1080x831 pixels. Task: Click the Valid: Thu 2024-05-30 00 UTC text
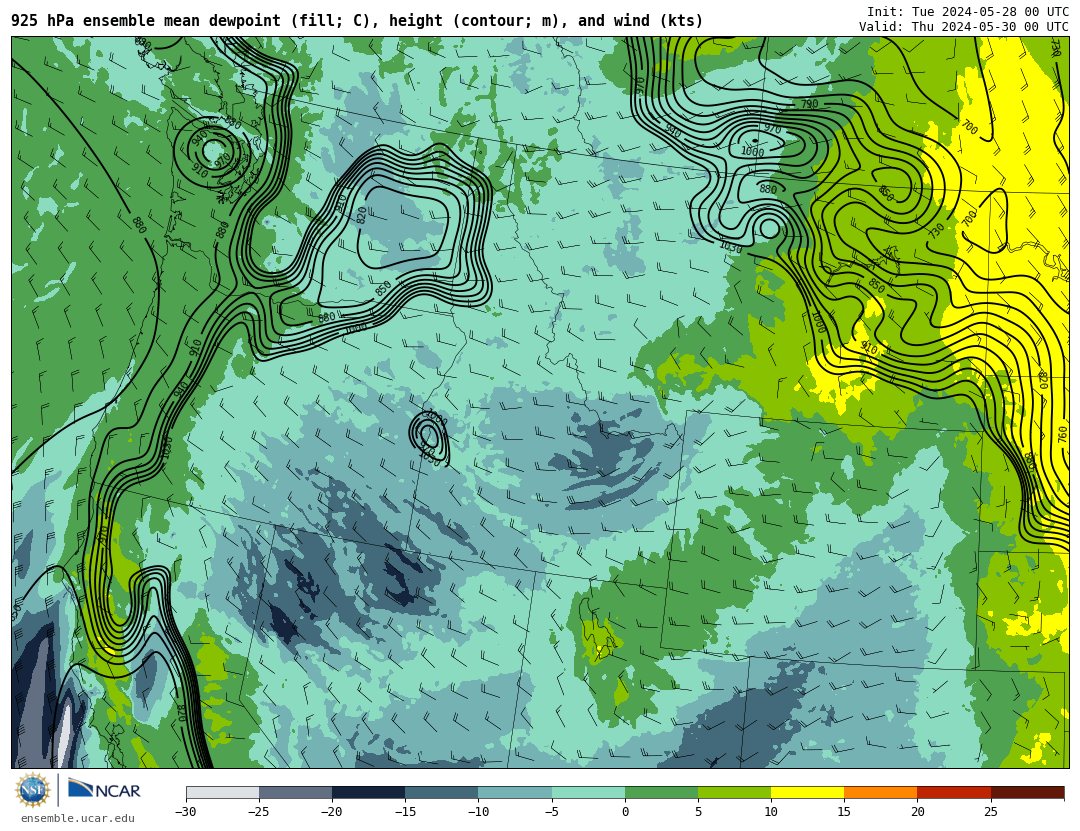tap(964, 27)
